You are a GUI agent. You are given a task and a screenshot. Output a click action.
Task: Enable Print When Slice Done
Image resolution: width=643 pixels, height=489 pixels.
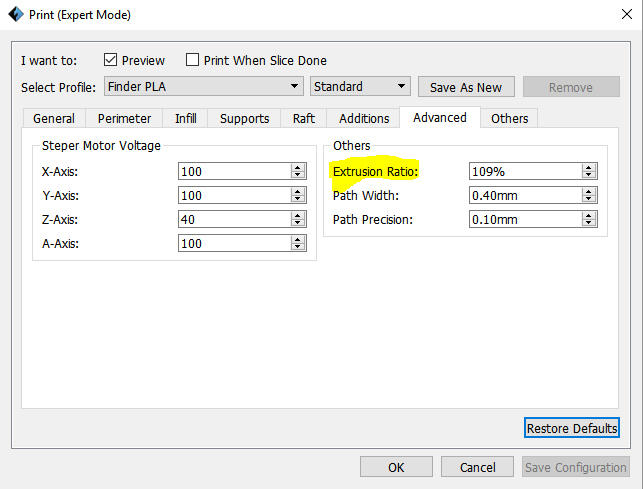(193, 60)
